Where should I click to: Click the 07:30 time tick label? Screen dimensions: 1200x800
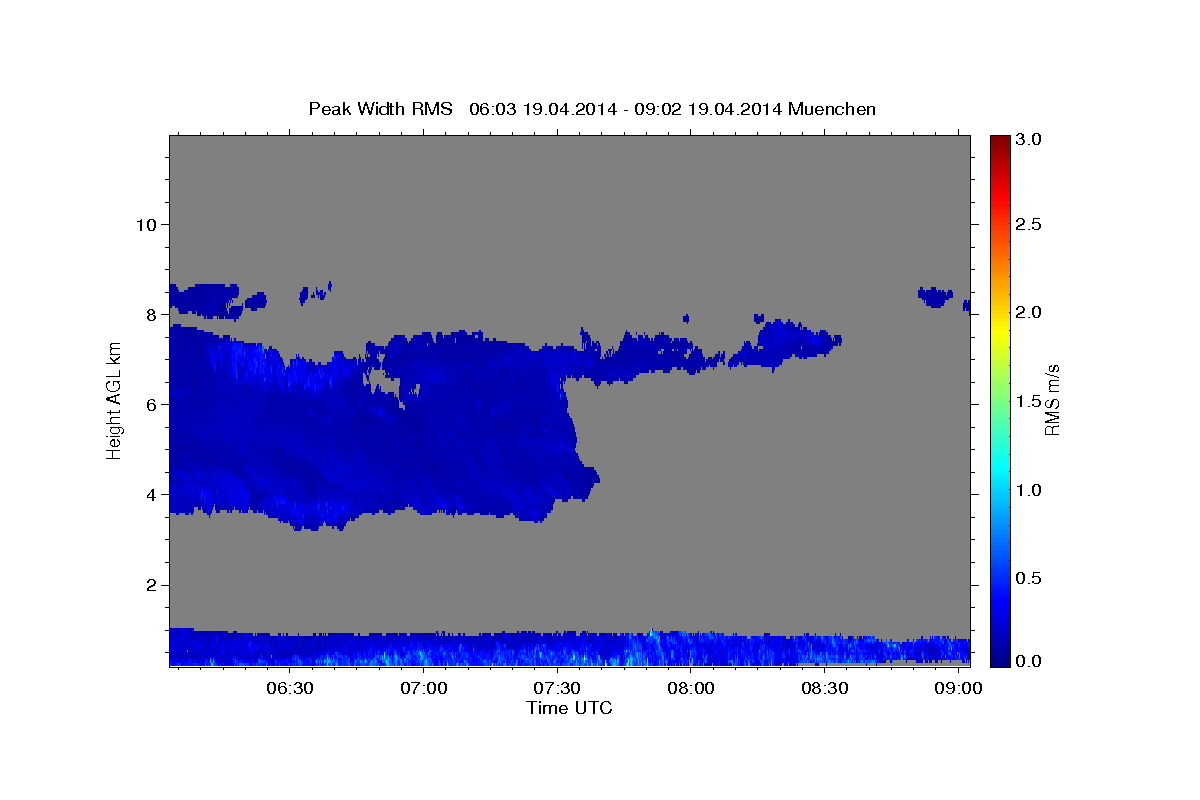[557, 689]
